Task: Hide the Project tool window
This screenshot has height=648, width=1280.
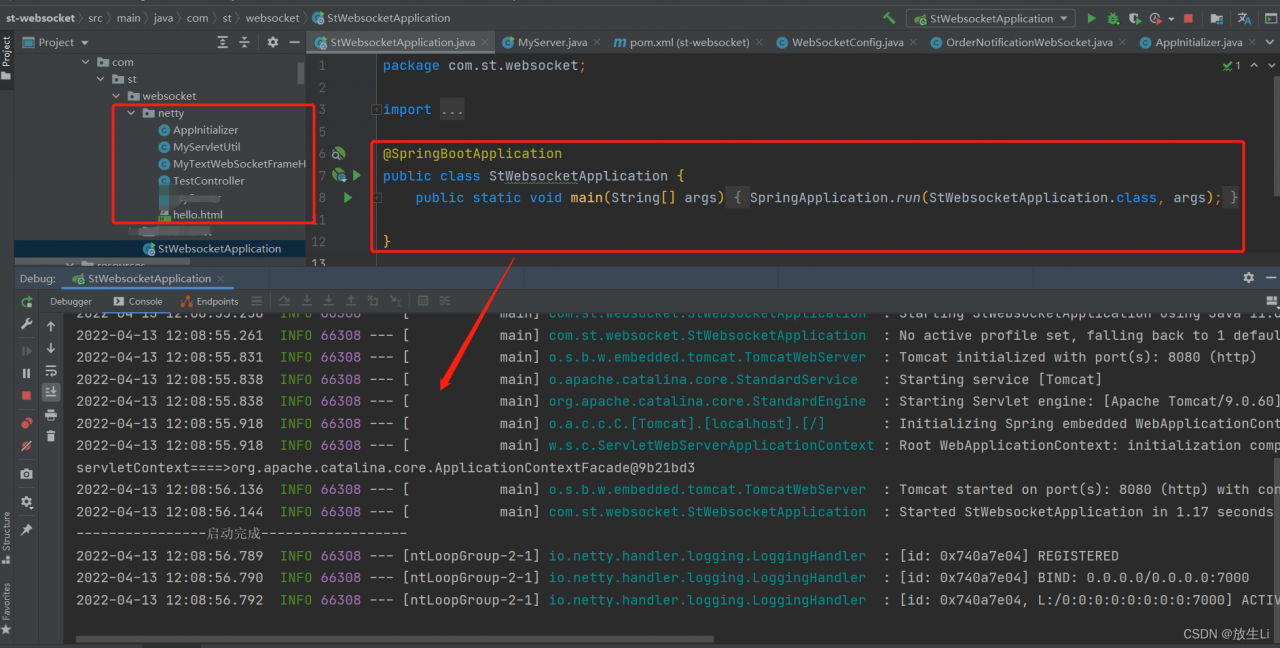Action: tap(295, 42)
